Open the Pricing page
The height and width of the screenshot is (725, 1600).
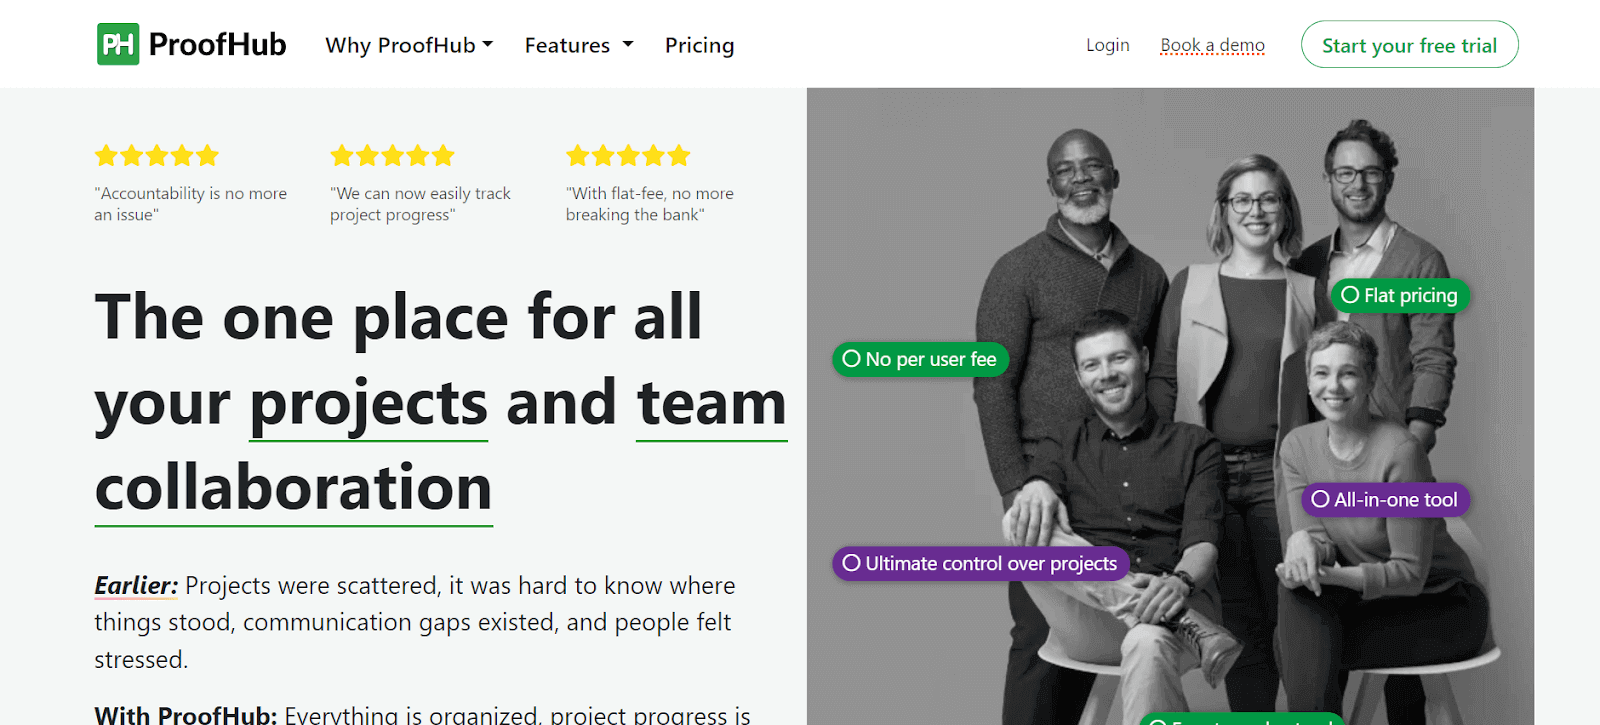699,45
